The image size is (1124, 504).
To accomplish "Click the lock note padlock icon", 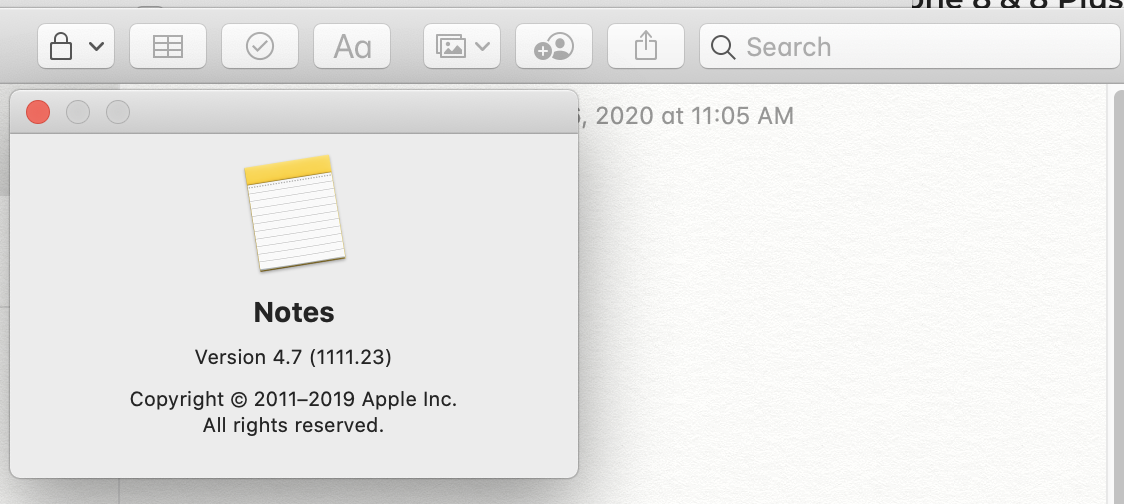I will point(62,47).
